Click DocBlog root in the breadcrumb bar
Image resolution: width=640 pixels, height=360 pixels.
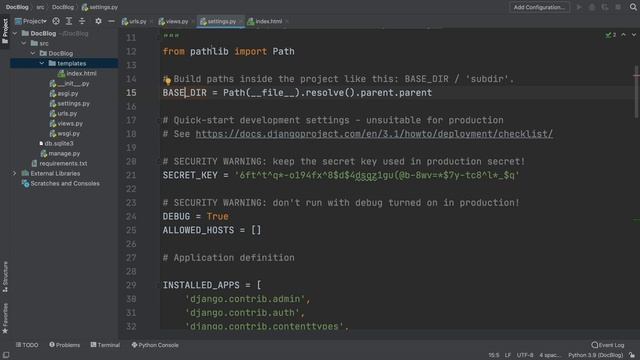pos(17,7)
